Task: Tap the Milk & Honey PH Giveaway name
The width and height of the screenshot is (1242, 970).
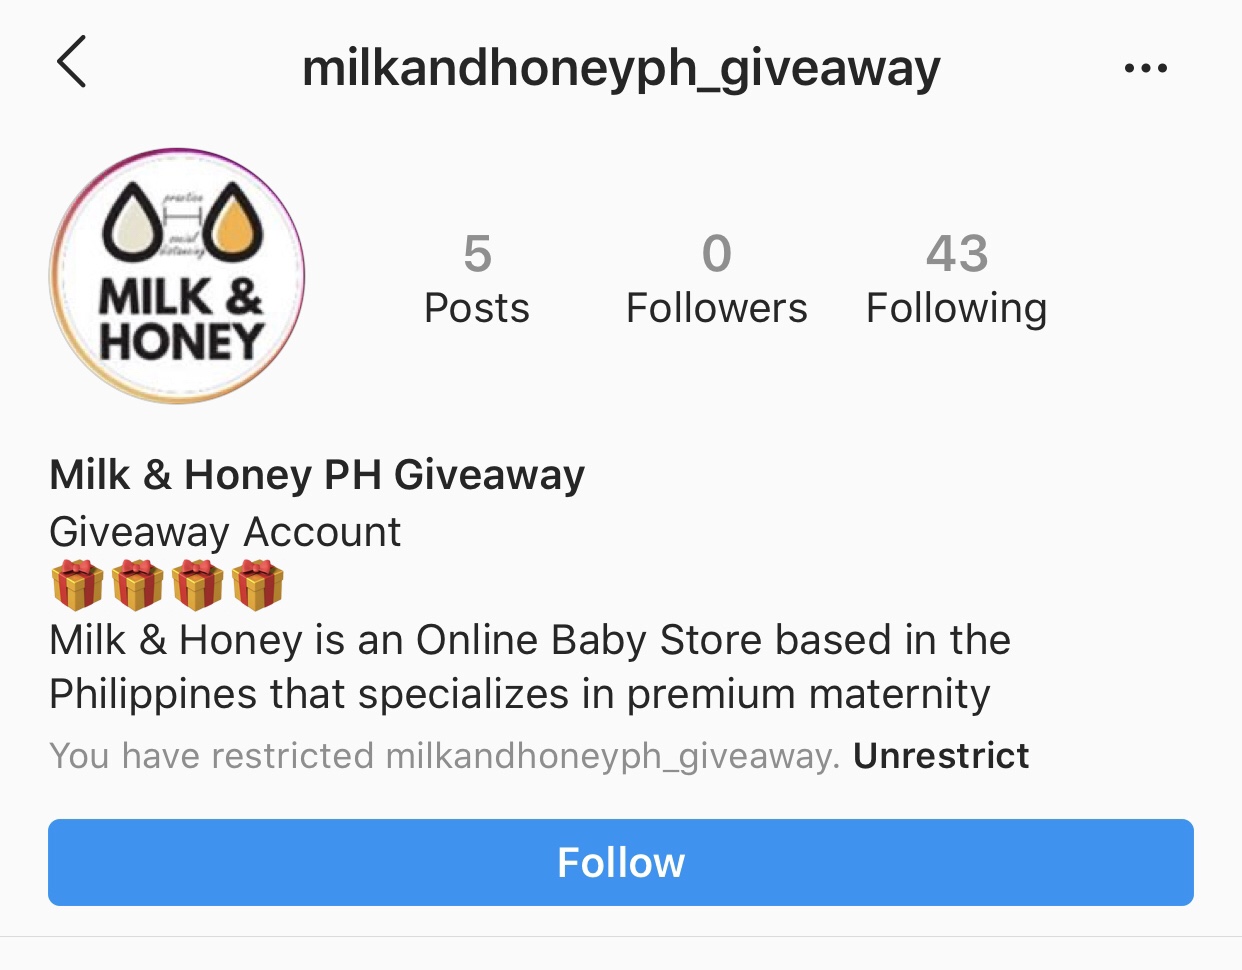Action: [317, 475]
